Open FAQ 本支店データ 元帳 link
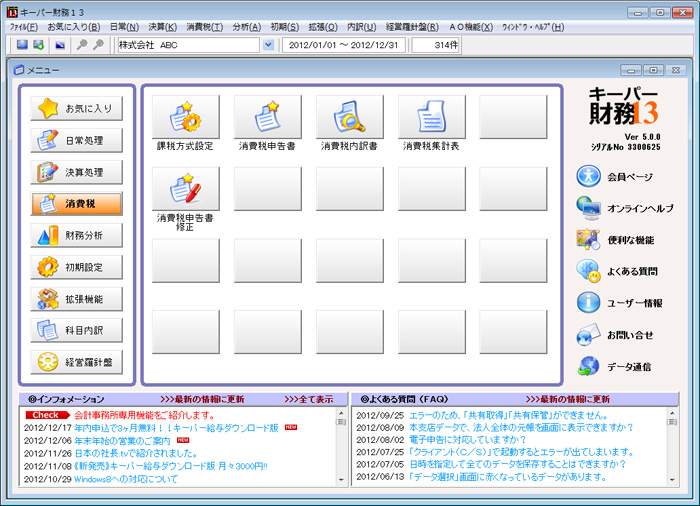The height and width of the screenshot is (506, 700). point(521,427)
